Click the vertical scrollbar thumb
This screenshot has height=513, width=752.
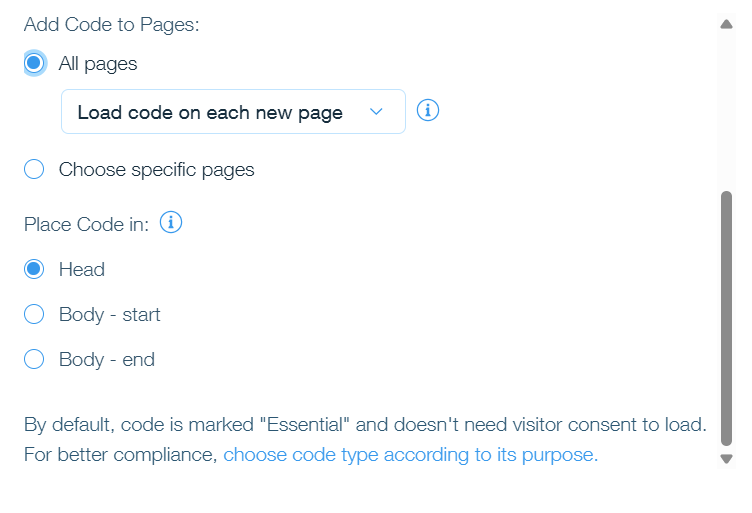pyautogui.click(x=727, y=319)
